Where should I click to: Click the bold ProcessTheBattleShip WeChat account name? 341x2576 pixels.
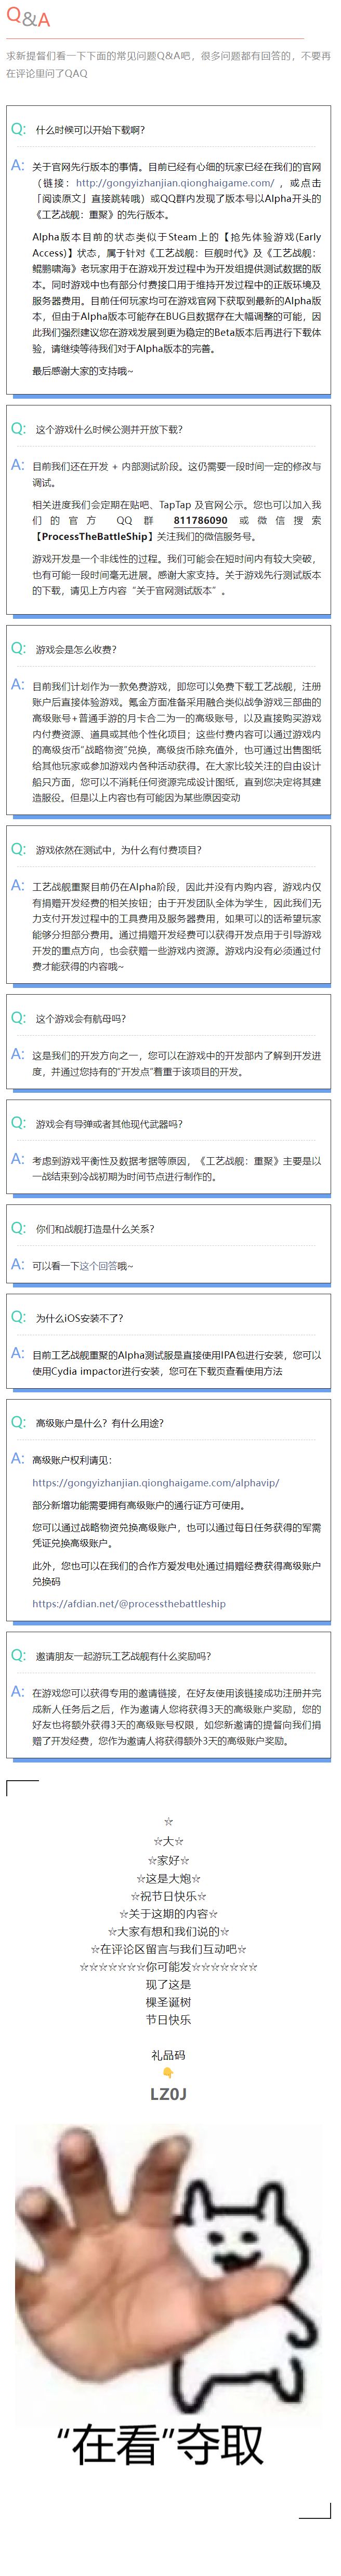94,537
